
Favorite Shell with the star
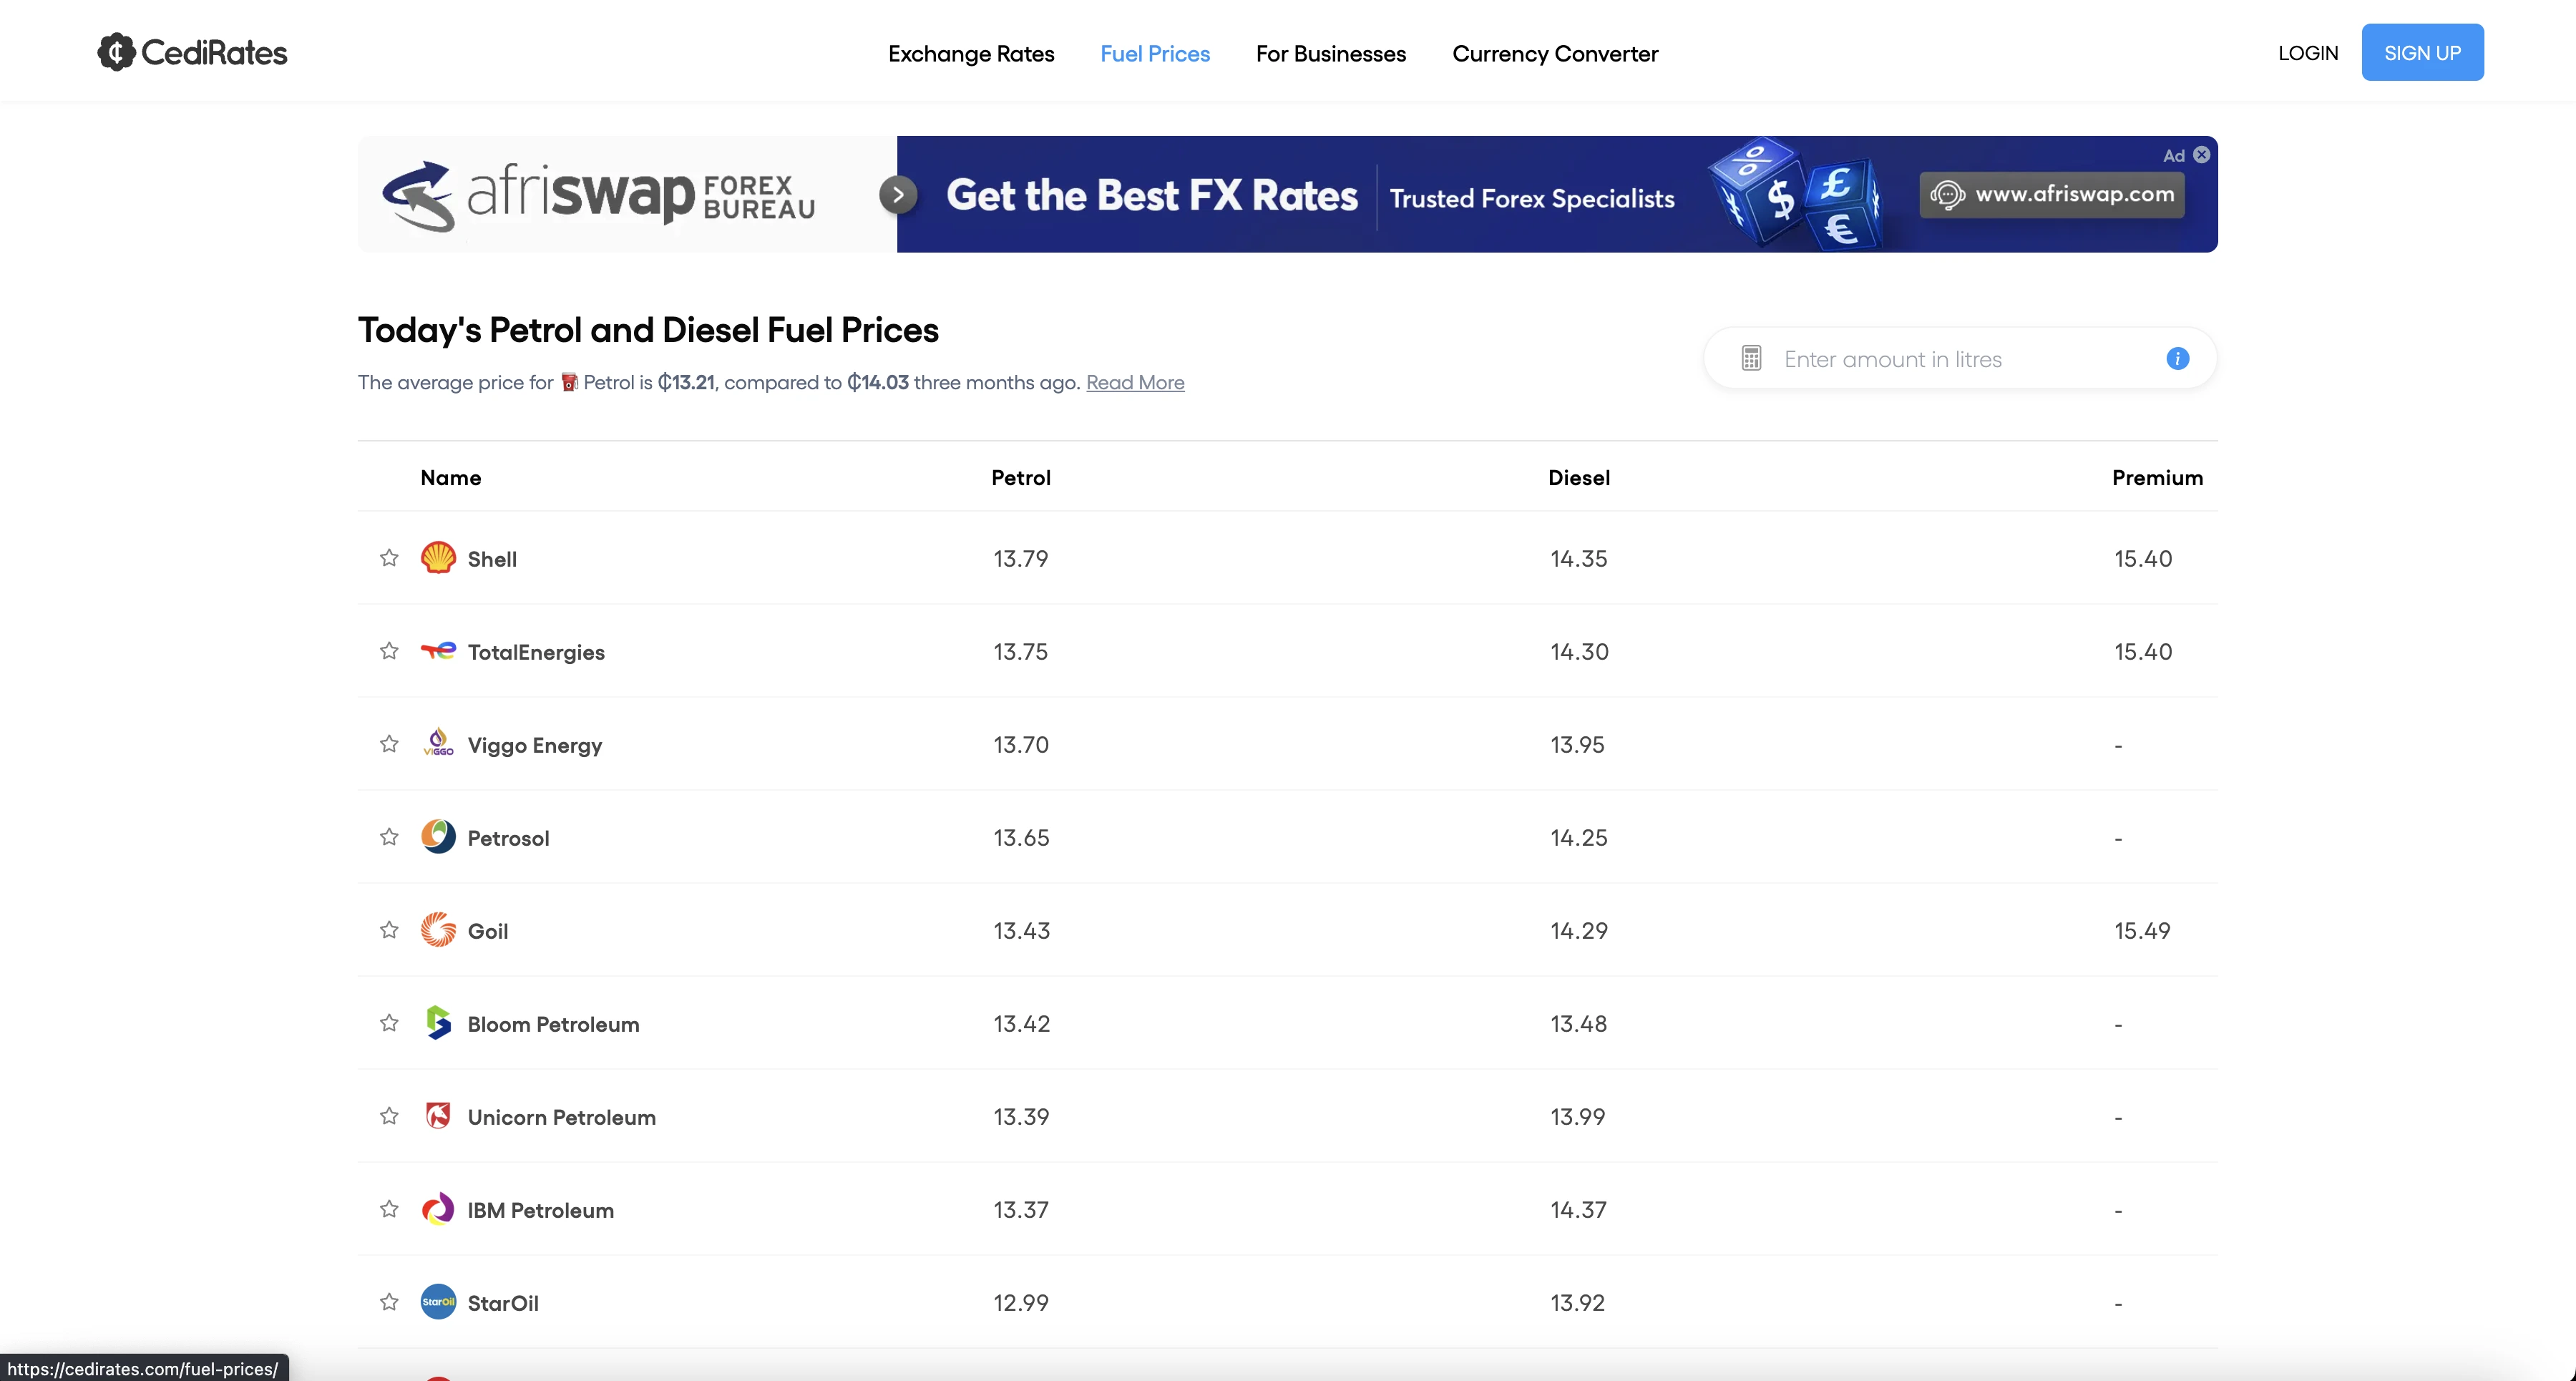[389, 558]
